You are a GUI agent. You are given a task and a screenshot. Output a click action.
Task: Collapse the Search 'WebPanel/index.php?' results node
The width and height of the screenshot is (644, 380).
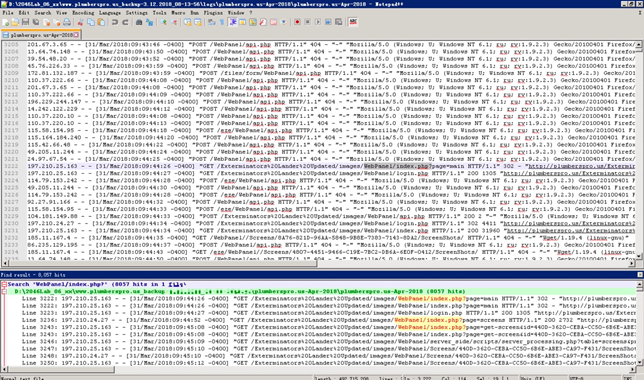click(4, 284)
